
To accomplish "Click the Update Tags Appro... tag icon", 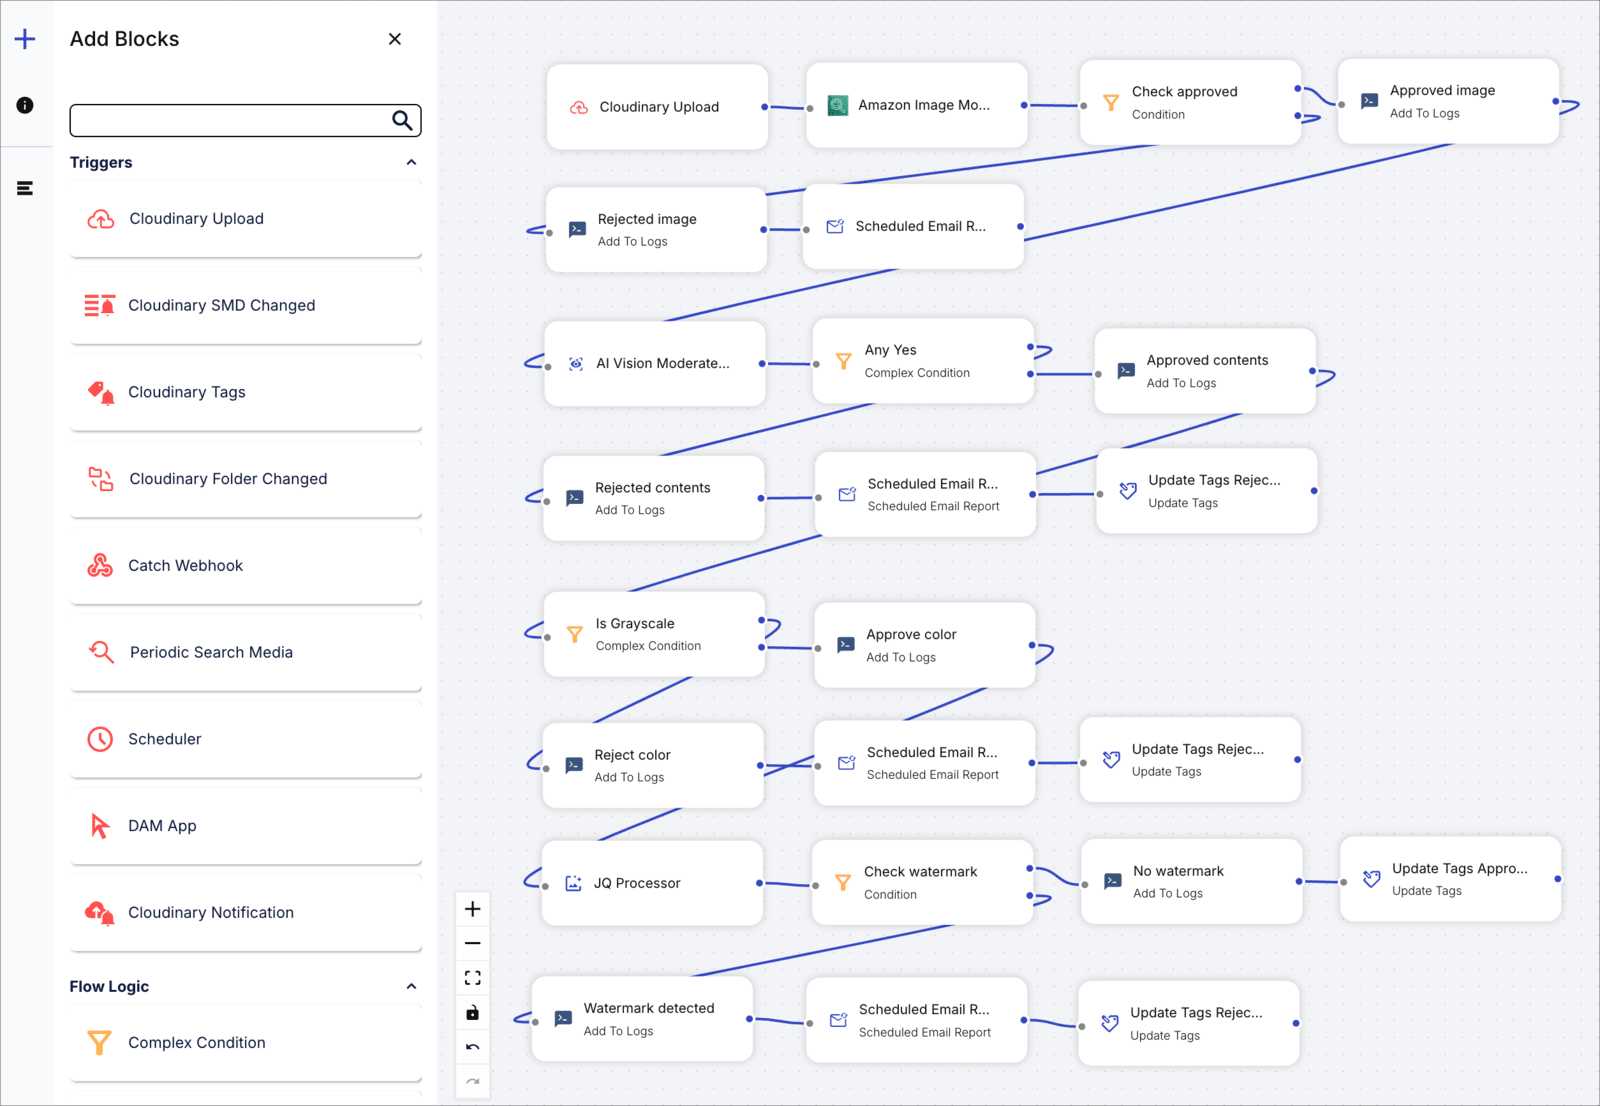I will pyautogui.click(x=1372, y=879).
